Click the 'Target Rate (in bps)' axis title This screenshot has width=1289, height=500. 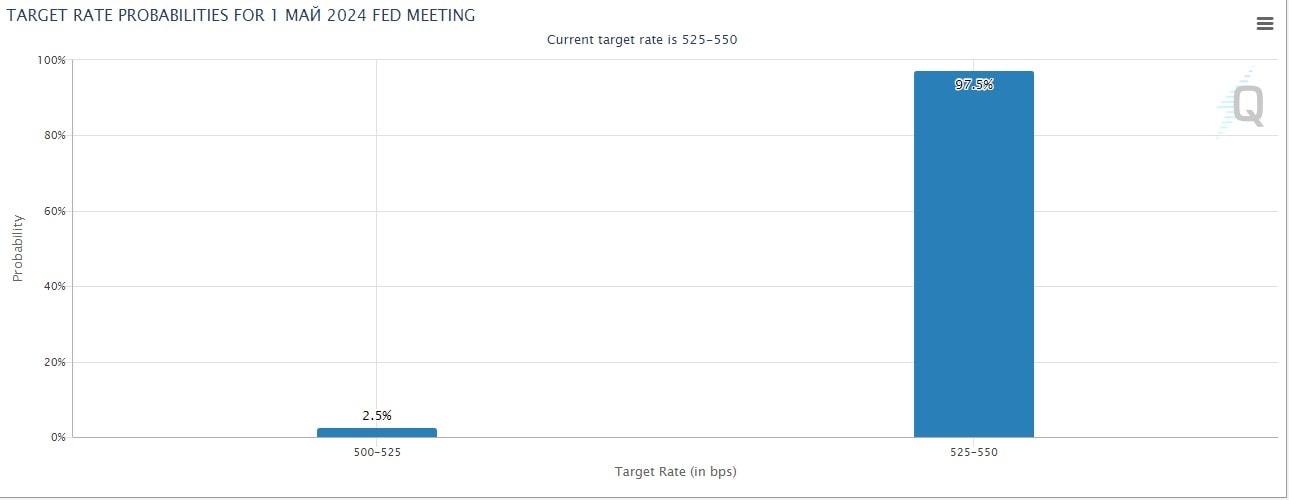click(675, 471)
